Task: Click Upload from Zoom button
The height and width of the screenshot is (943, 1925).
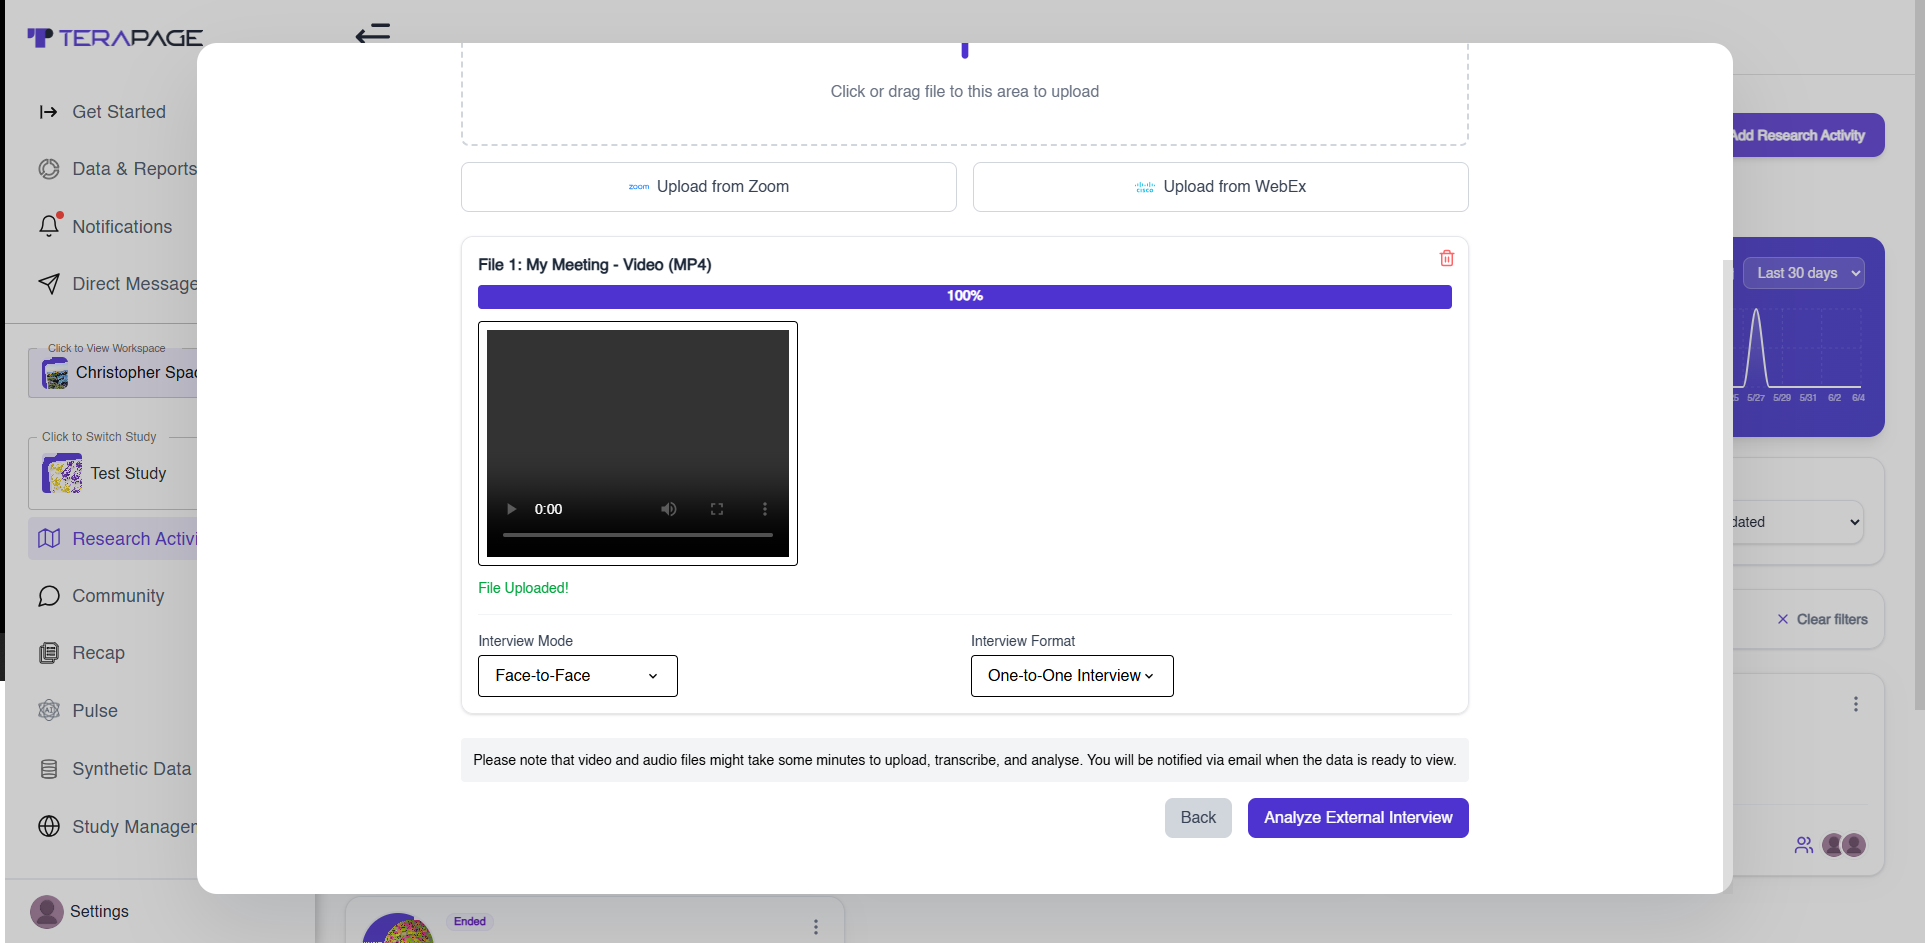Action: (708, 187)
